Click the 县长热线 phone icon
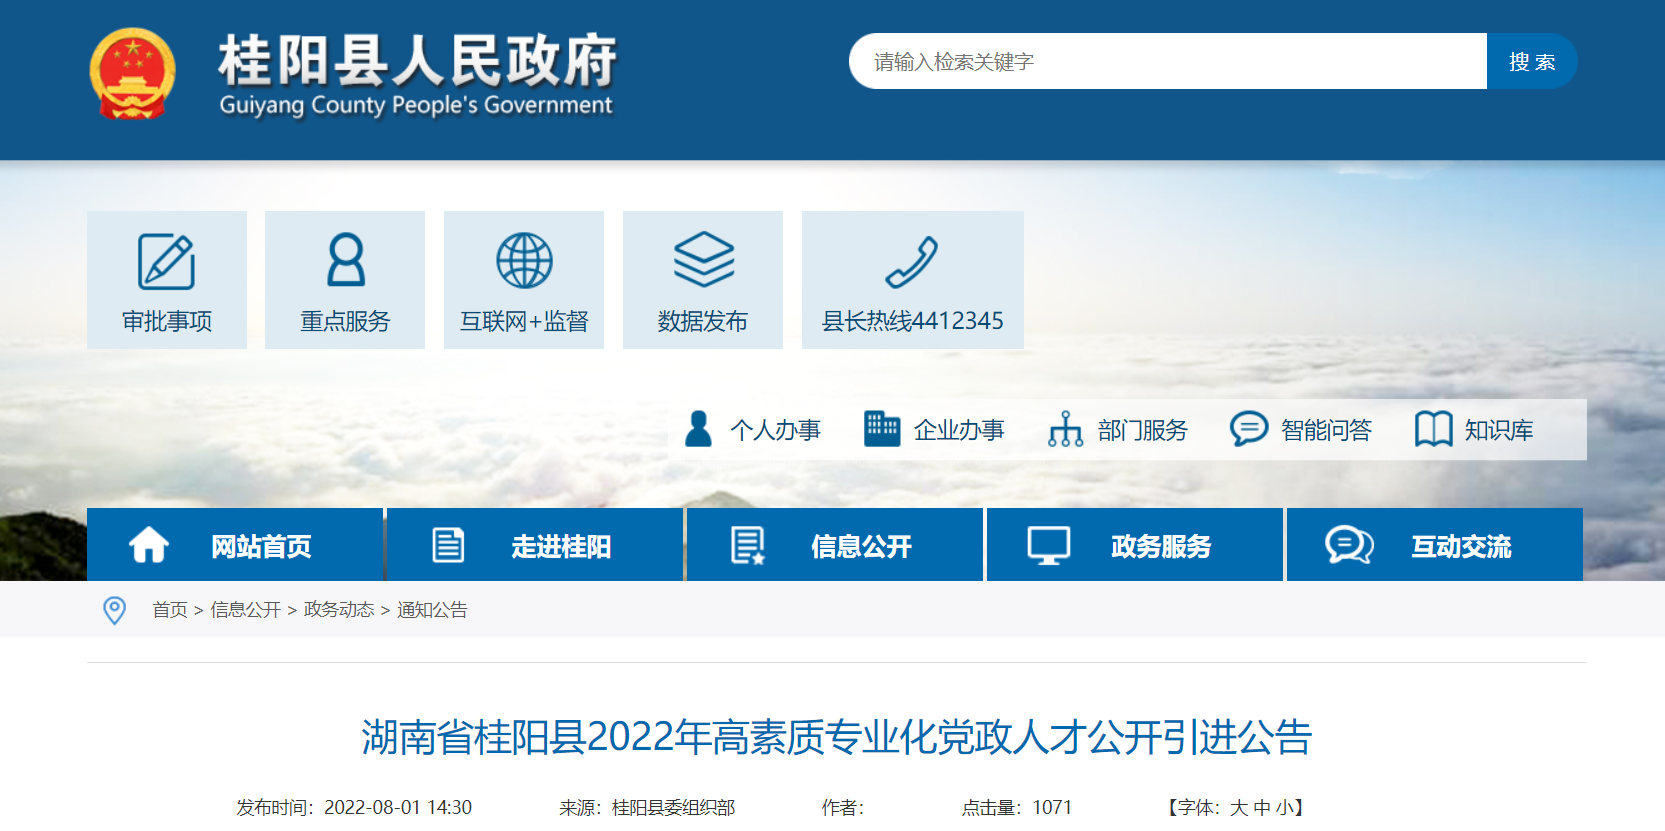This screenshot has height=831, width=1665. (x=911, y=262)
